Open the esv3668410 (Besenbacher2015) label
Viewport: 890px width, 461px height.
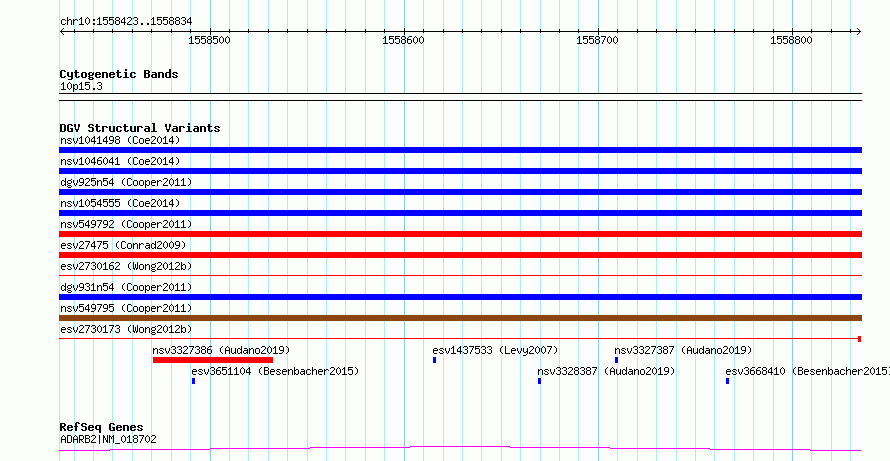808,371
